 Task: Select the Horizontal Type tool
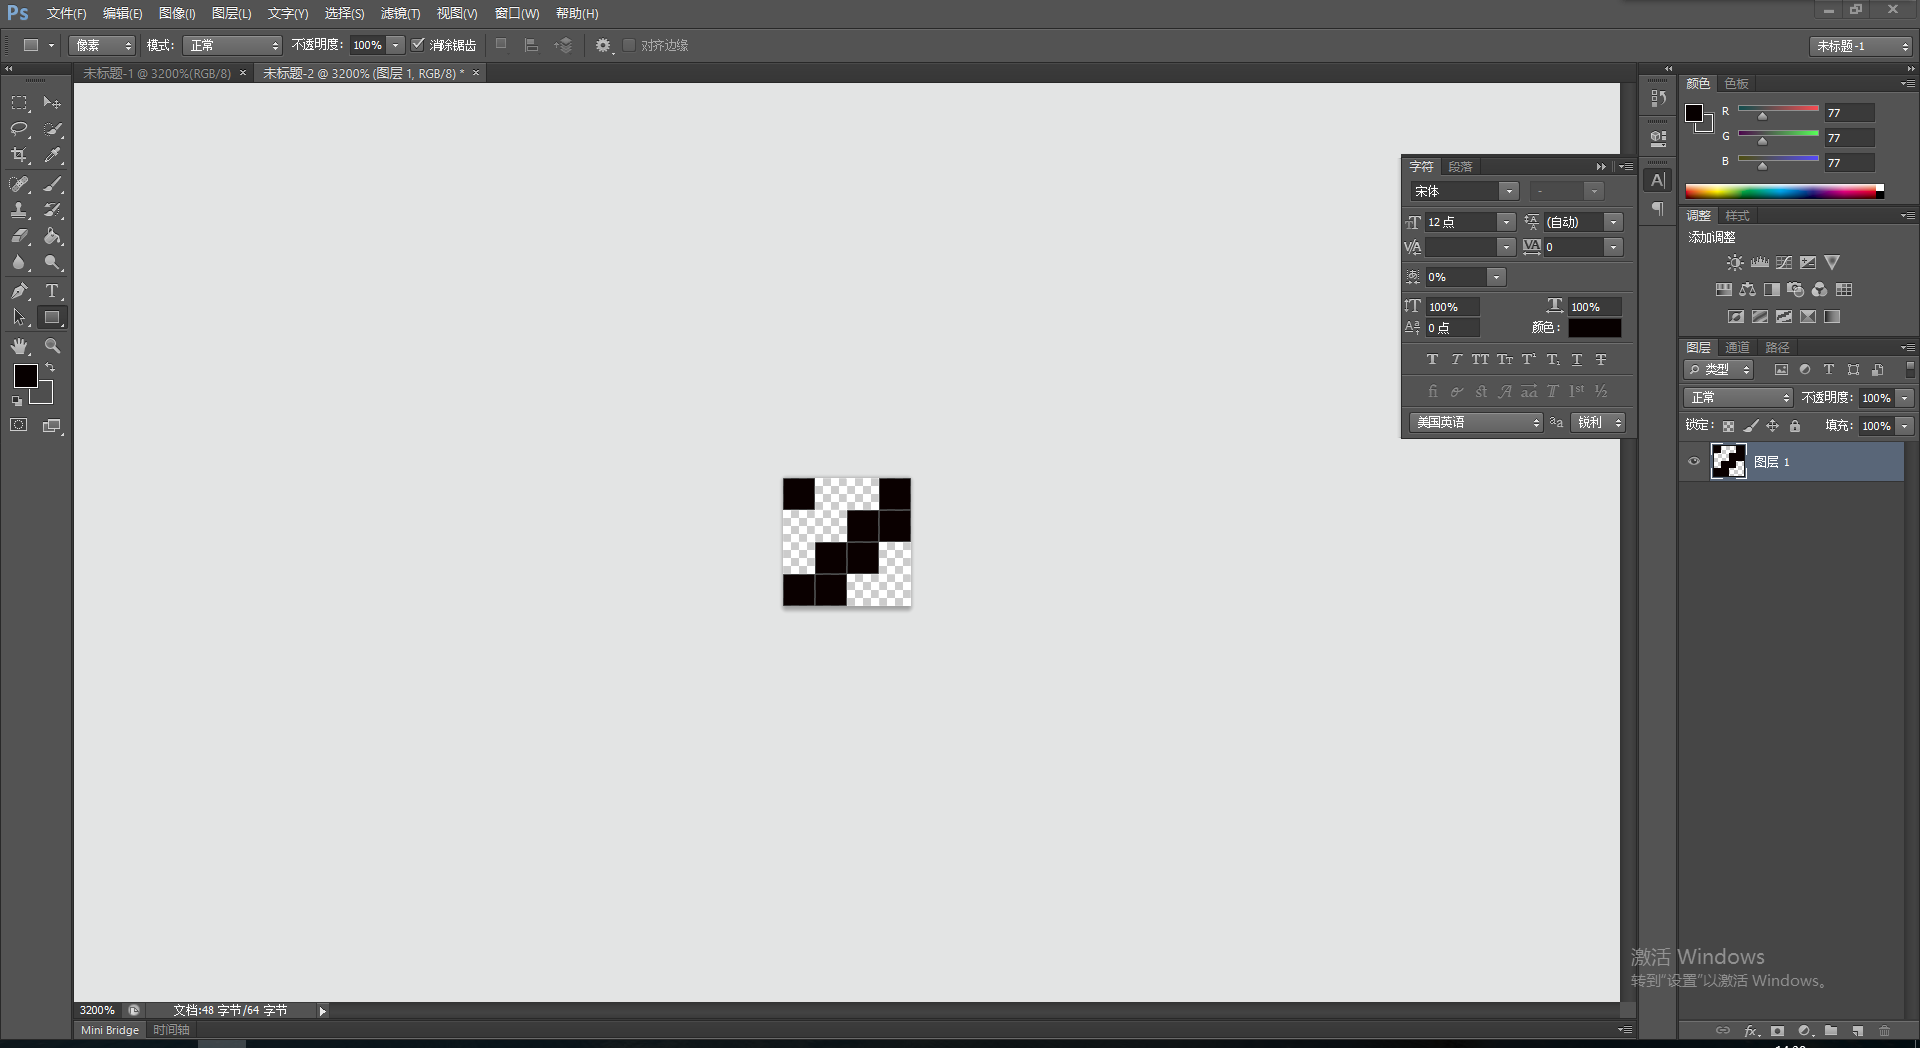pos(52,291)
